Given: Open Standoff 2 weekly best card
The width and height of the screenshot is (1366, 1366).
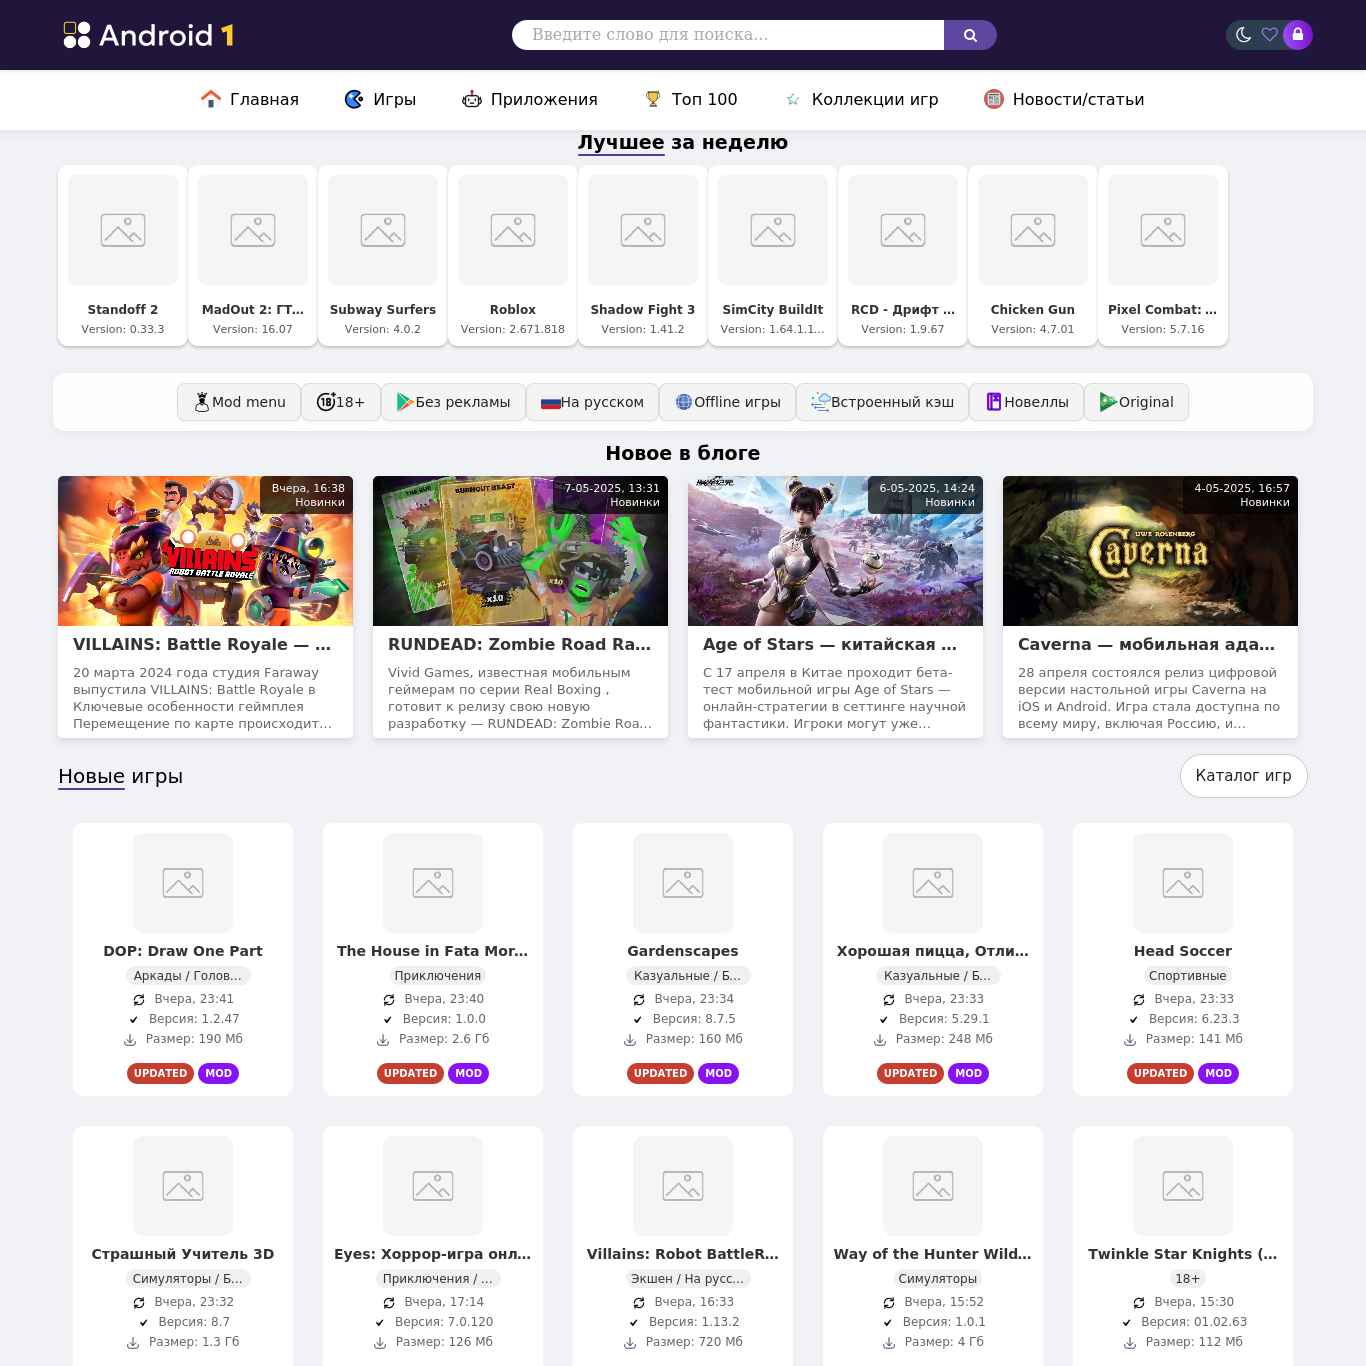Looking at the screenshot, I should (x=123, y=256).
